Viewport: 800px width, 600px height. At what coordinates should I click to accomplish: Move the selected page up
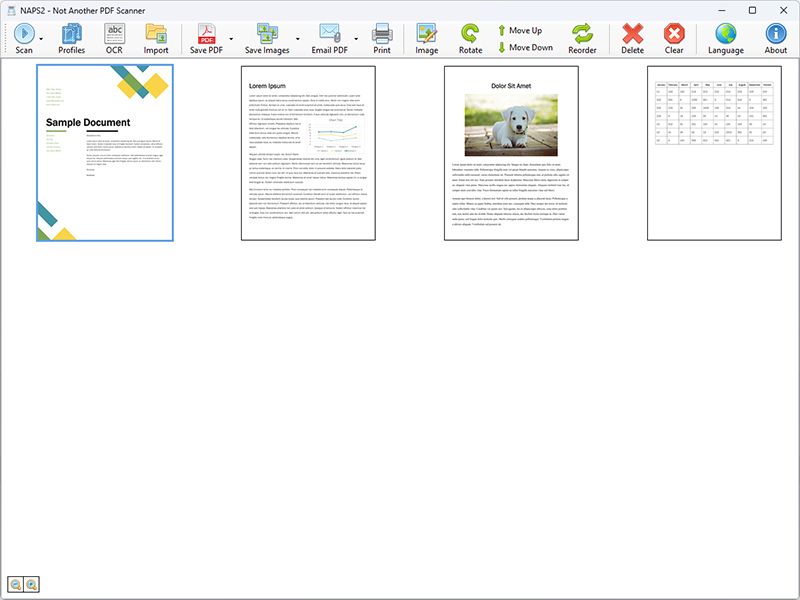tap(520, 31)
